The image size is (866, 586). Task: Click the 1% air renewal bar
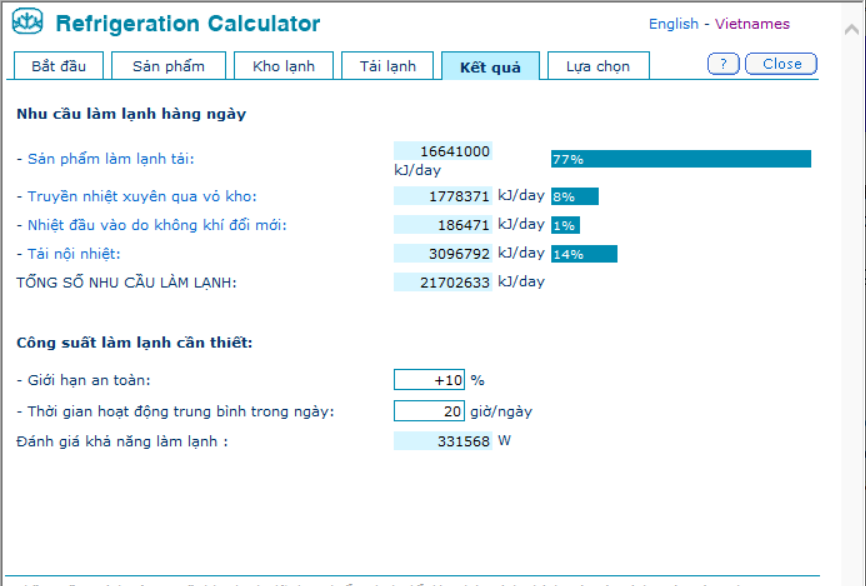click(x=565, y=225)
